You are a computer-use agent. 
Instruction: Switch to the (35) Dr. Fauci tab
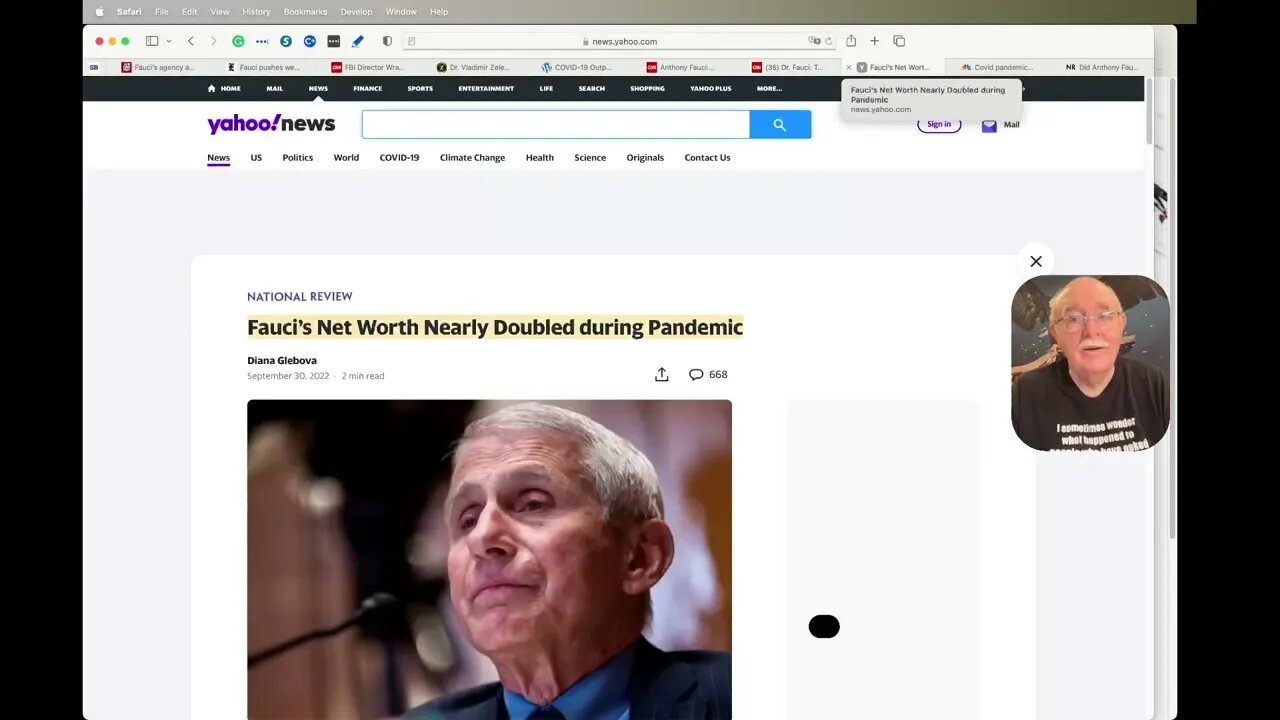[787, 67]
